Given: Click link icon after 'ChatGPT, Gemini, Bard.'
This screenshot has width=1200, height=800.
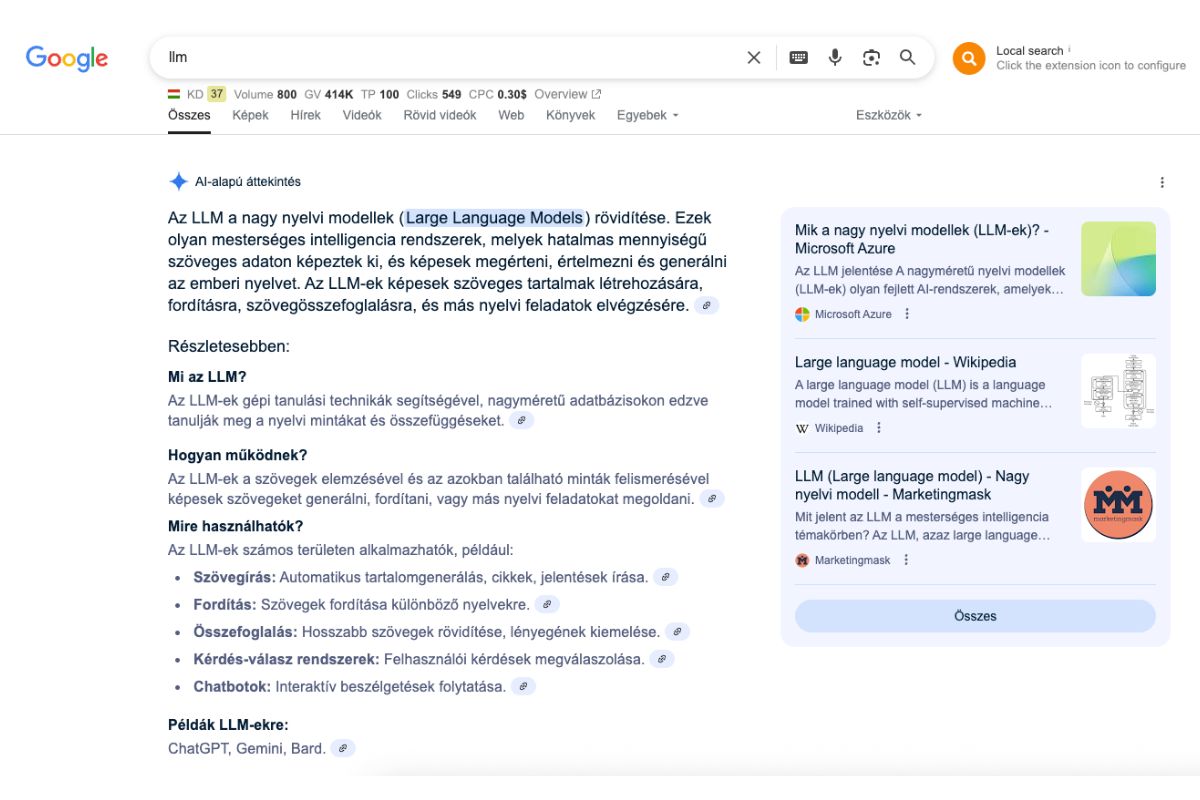Looking at the screenshot, I should (343, 748).
